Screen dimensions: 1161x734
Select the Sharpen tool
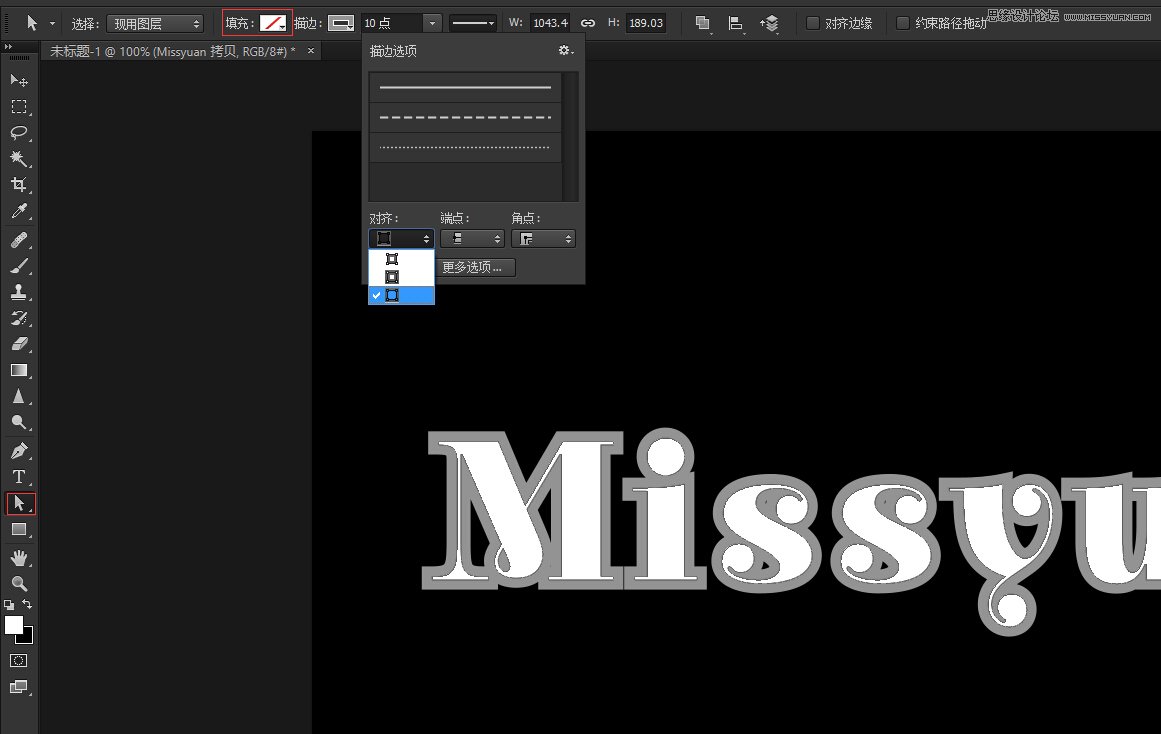19,396
